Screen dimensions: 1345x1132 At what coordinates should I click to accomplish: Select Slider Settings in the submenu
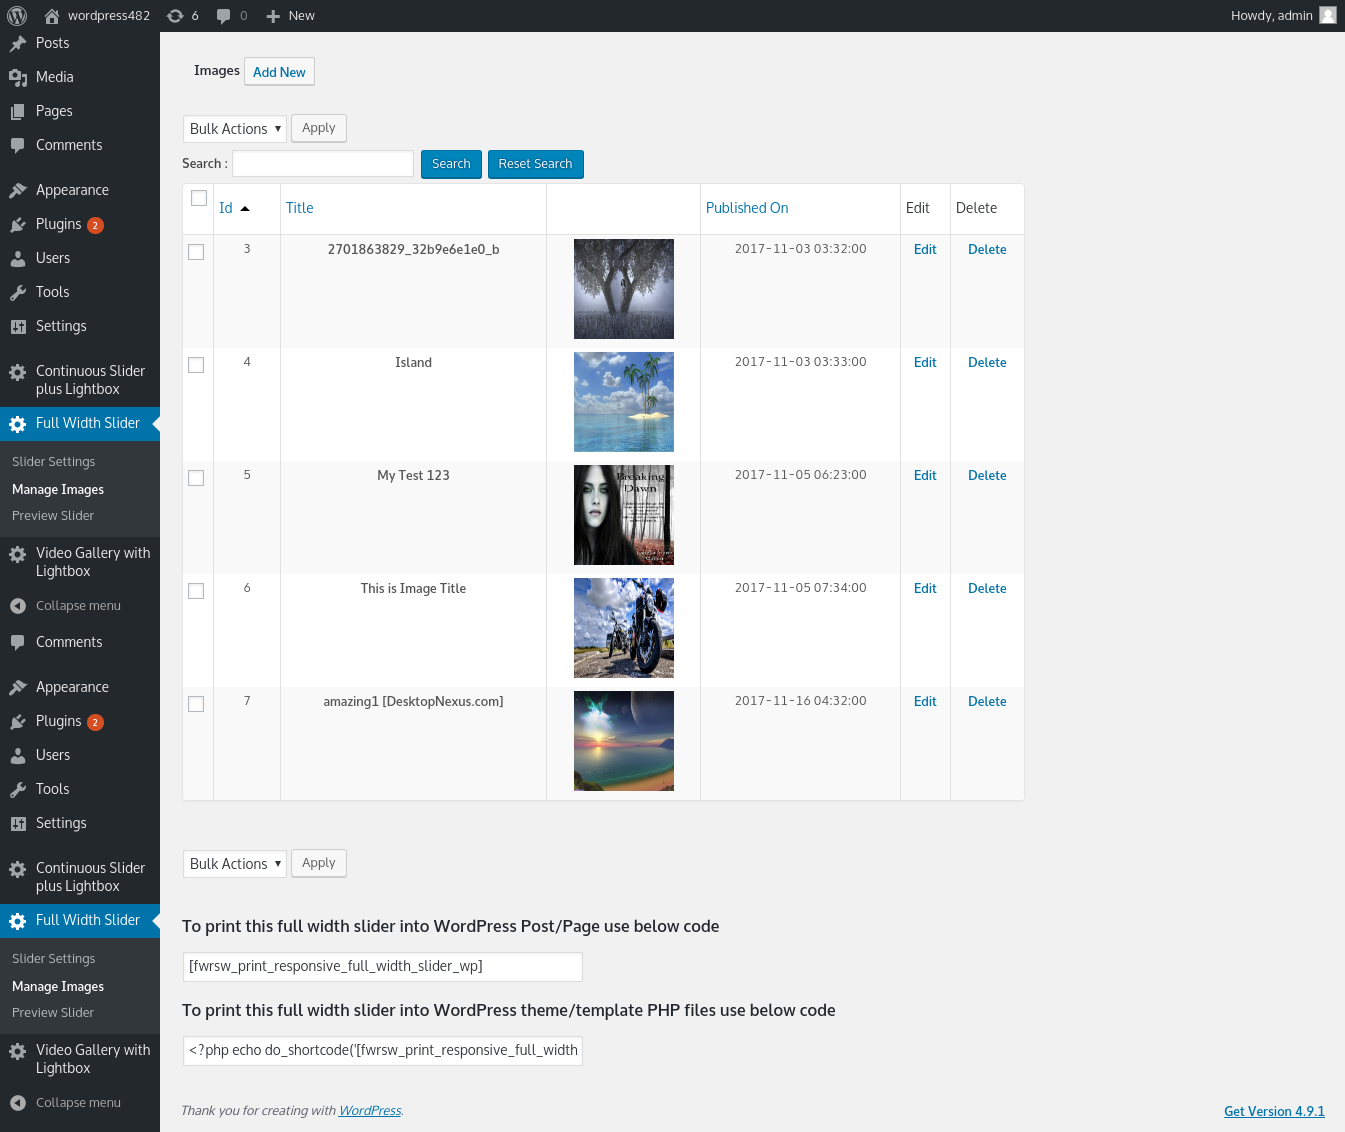point(53,461)
